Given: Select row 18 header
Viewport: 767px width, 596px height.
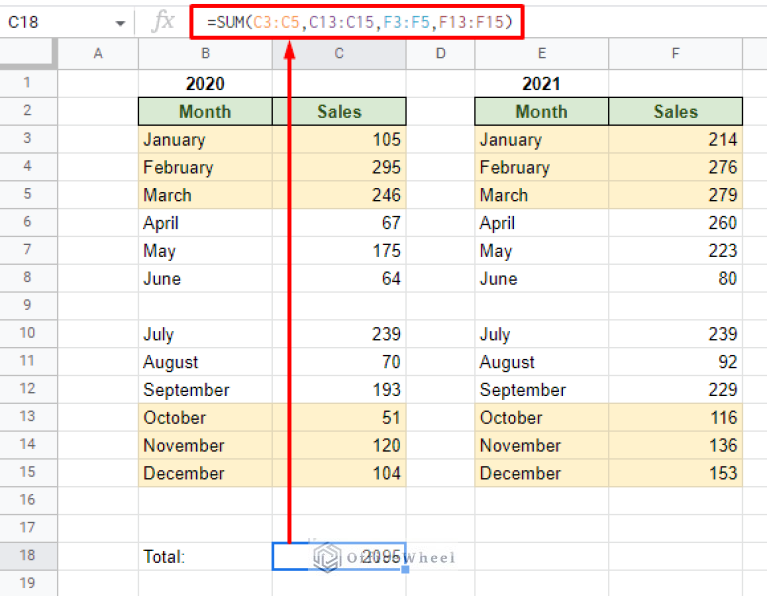Looking at the screenshot, I should [x=27, y=557].
